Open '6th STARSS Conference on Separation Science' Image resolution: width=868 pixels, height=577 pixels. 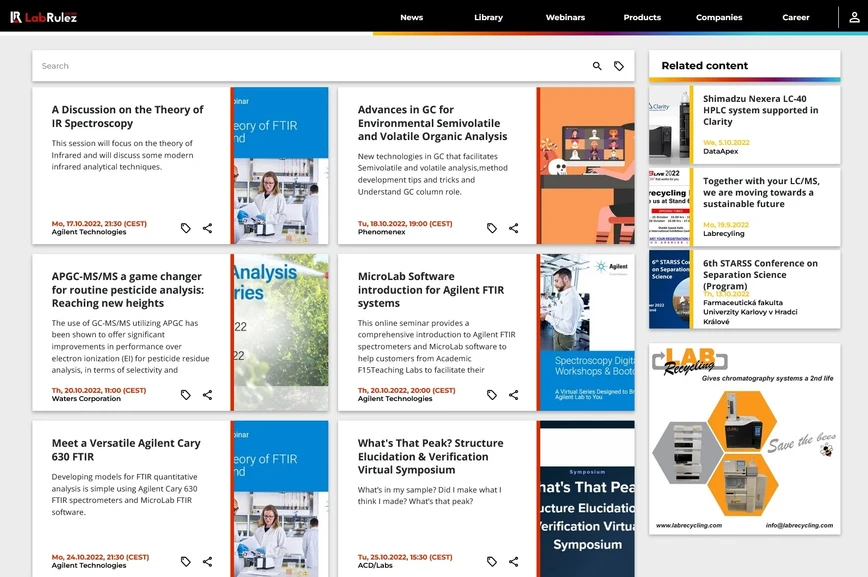760,274
